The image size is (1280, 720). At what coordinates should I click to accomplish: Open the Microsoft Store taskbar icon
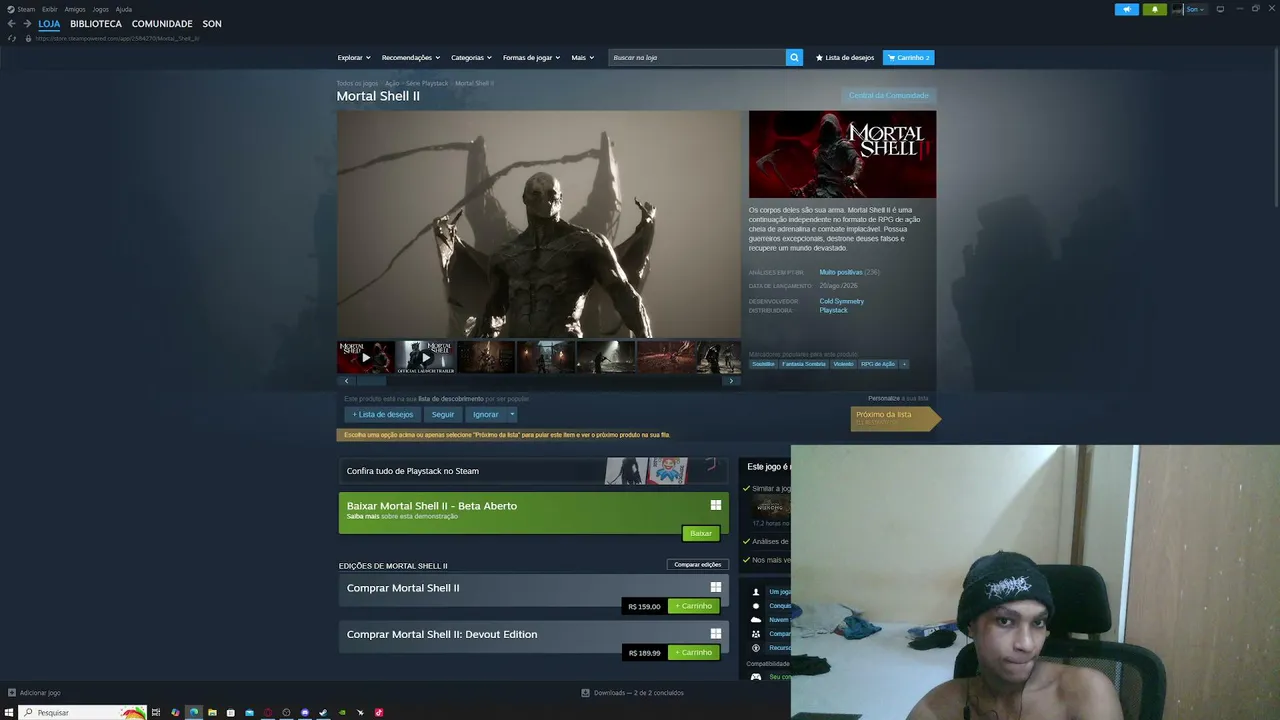click(231, 712)
